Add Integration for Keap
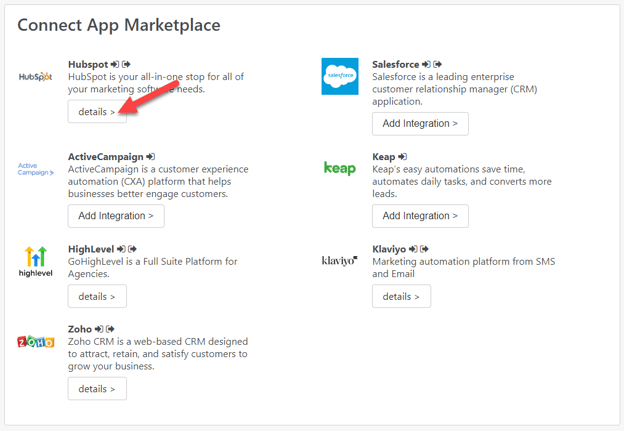Image resolution: width=624 pixels, height=431 pixels. [x=420, y=216]
